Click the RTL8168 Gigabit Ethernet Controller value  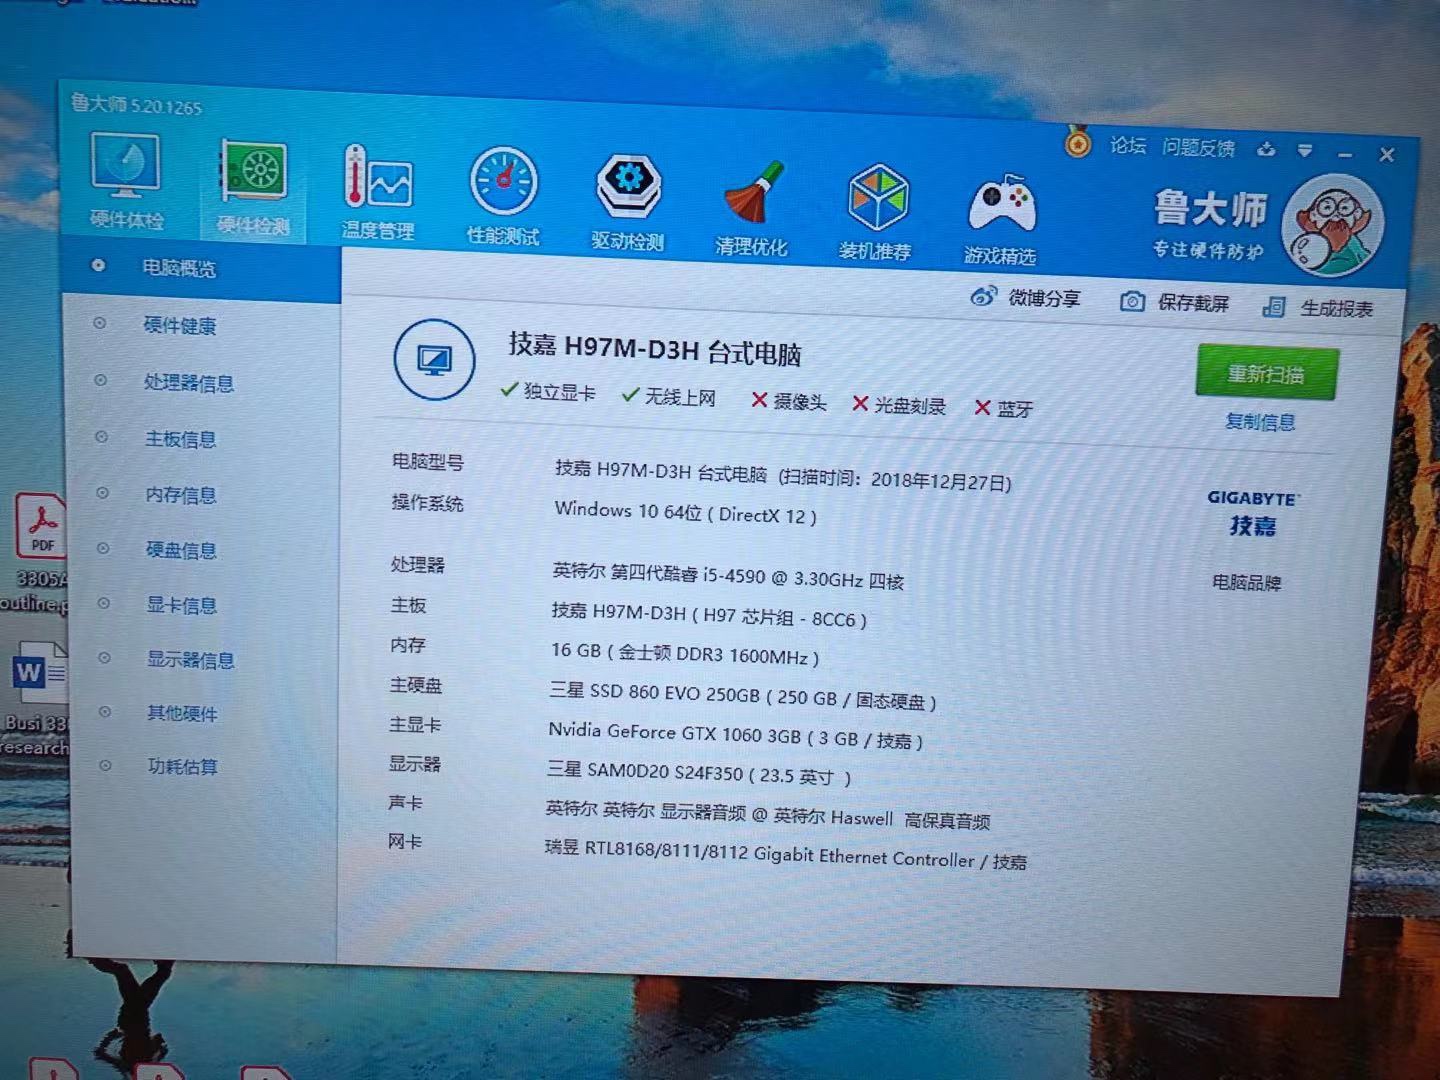(786, 855)
